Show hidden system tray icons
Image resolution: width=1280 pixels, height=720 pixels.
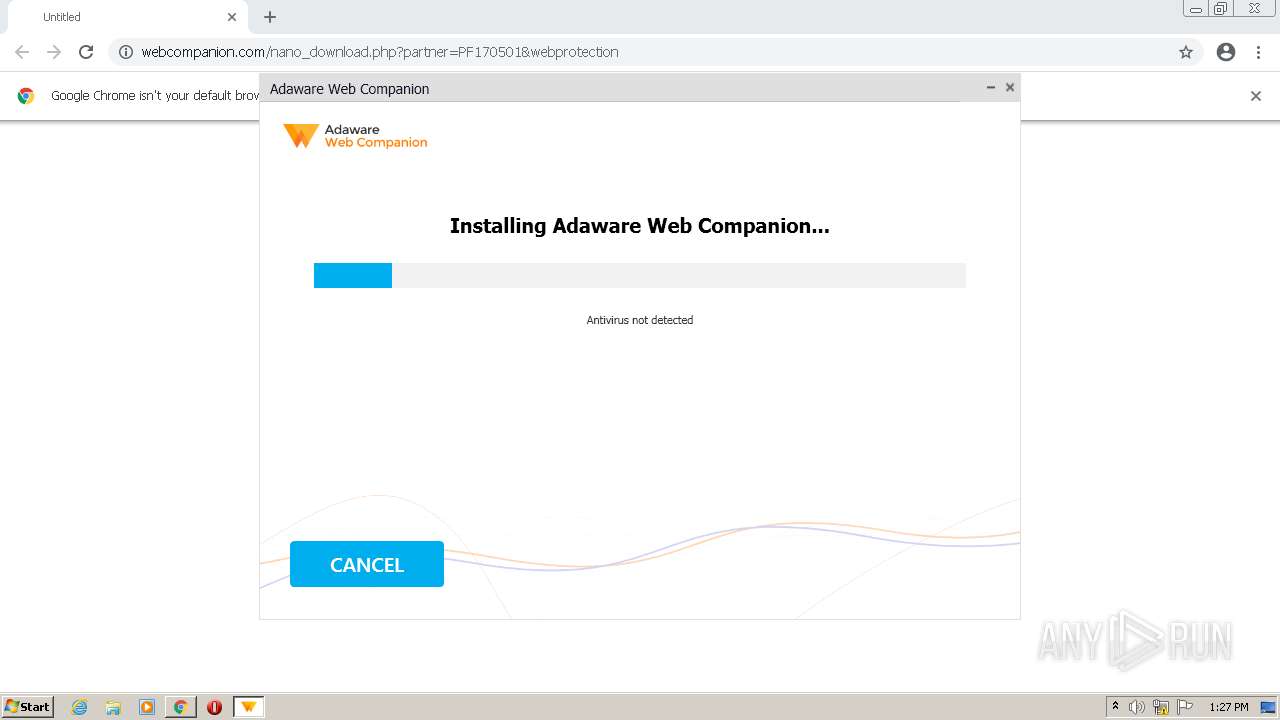1115,707
